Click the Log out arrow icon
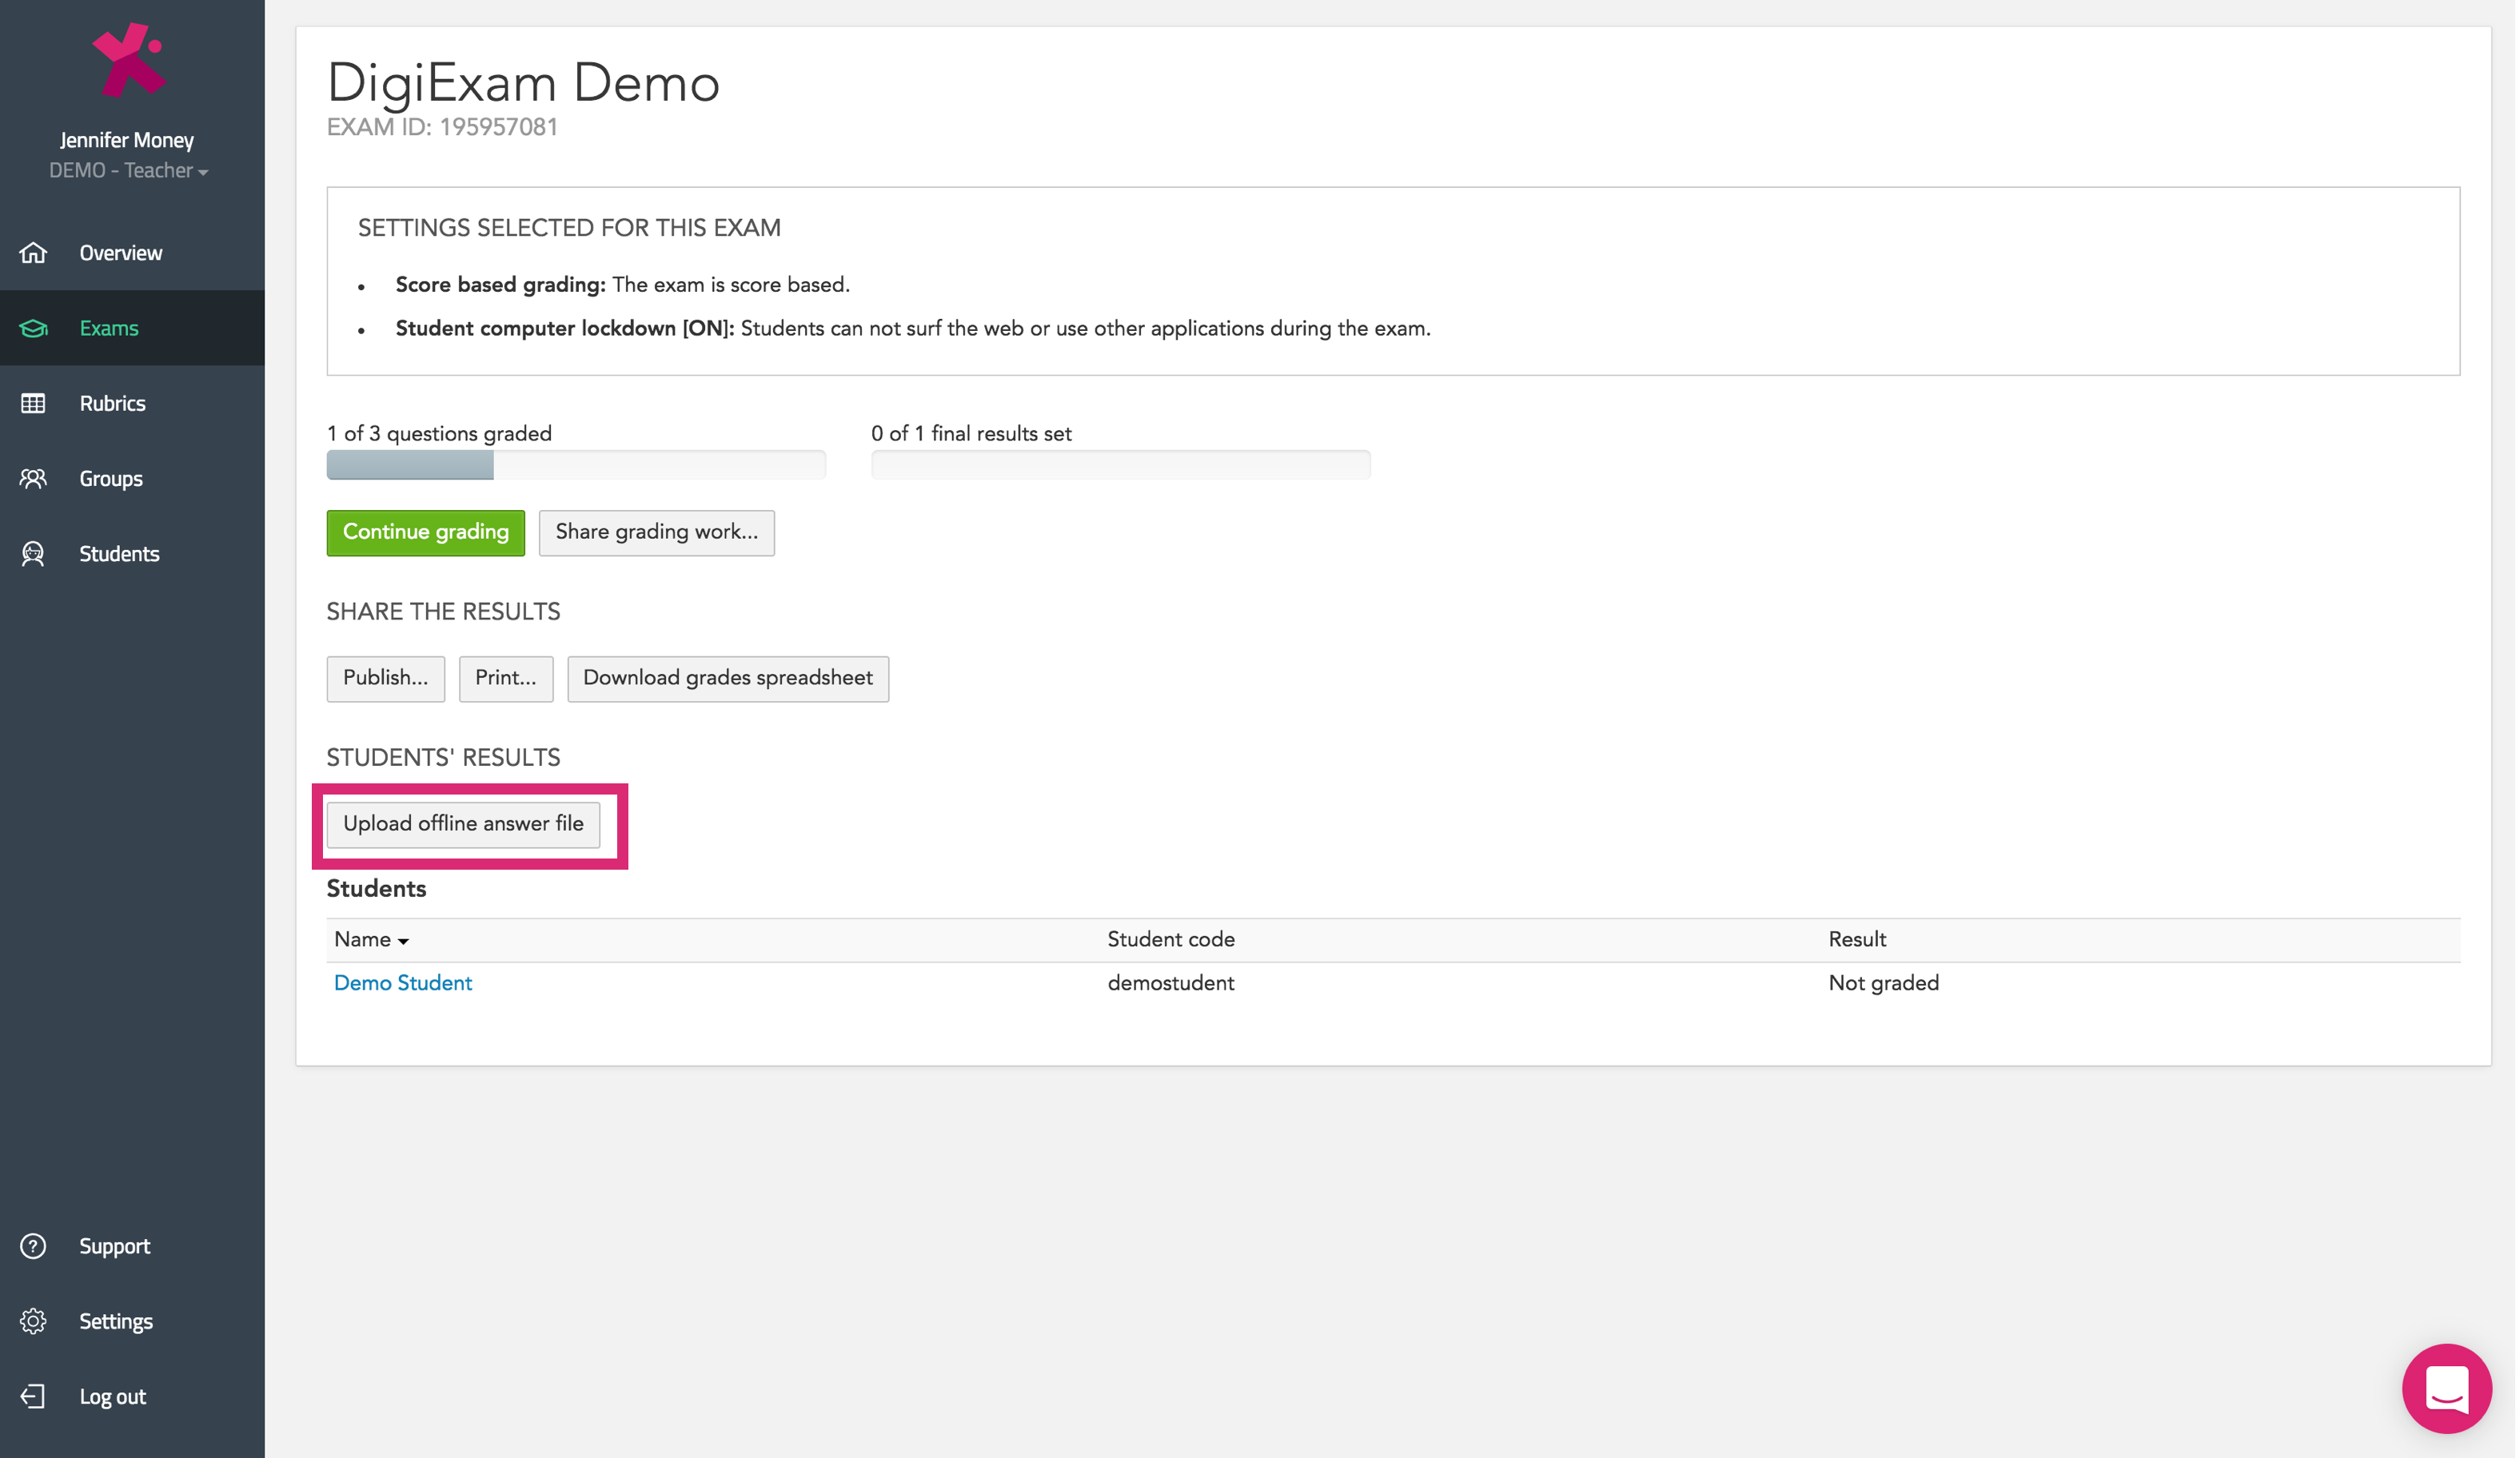Viewport: 2520px width, 1458px height. [33, 1396]
